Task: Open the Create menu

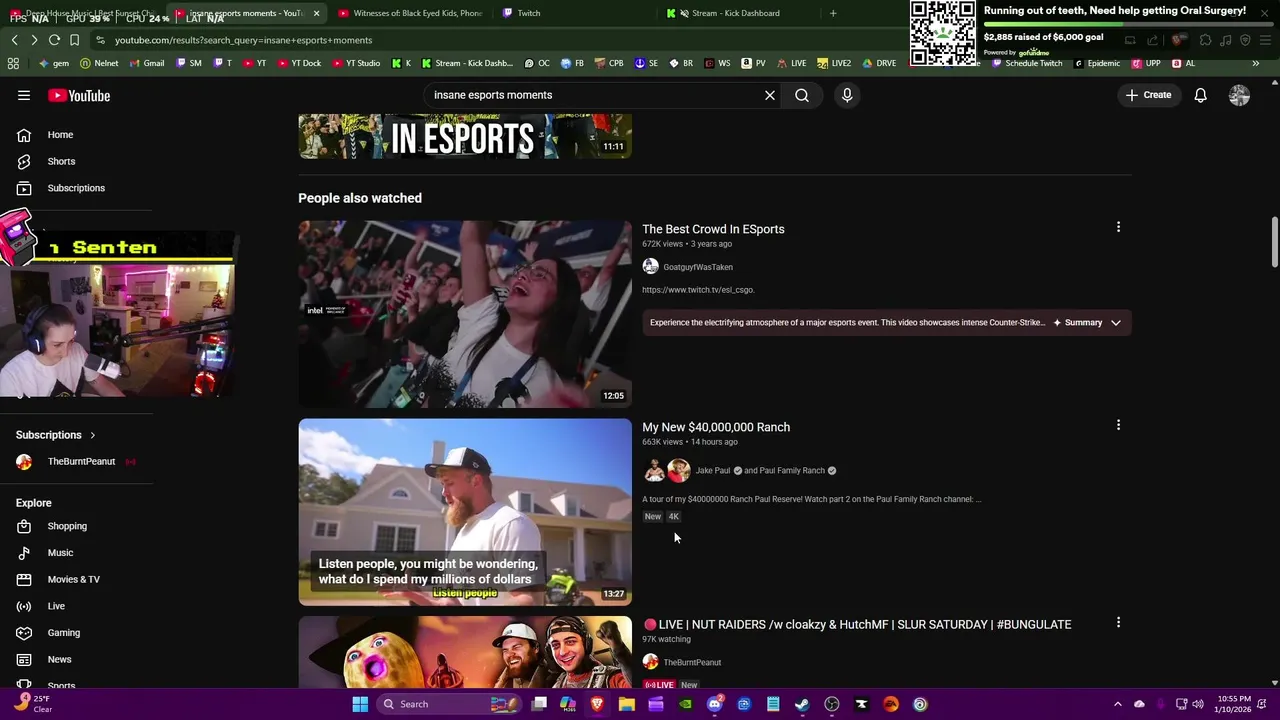Action: coord(1148,95)
